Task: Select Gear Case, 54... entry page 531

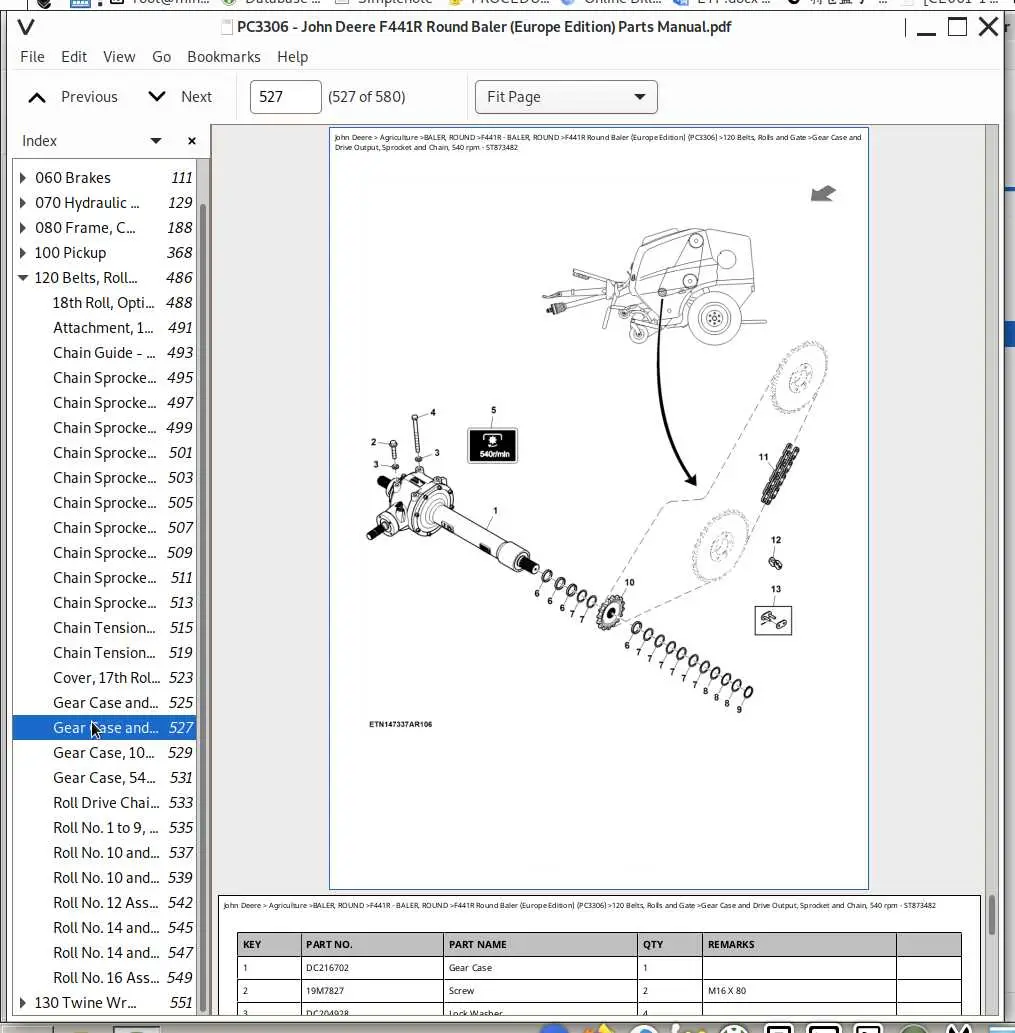Action: pyautogui.click(x=104, y=778)
